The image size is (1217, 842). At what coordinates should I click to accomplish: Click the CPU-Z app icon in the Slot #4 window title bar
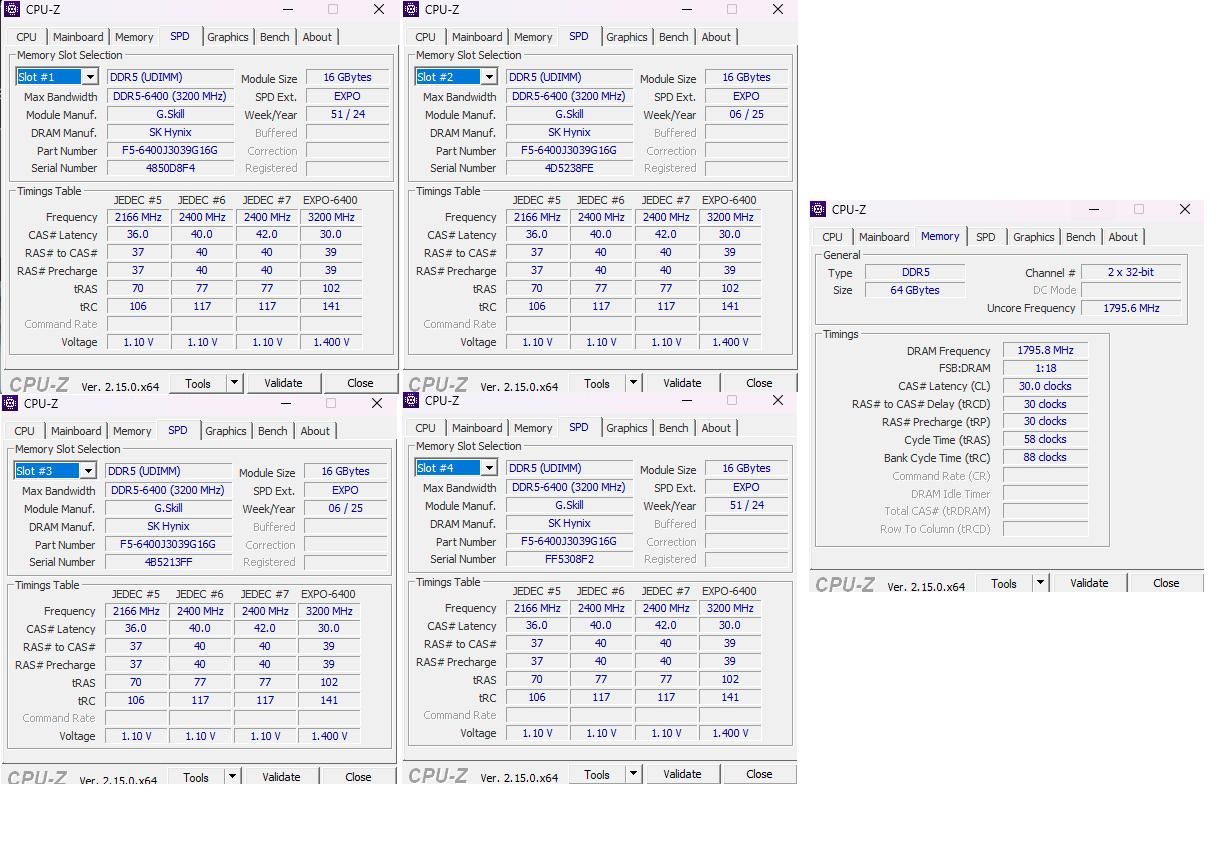tap(410, 400)
